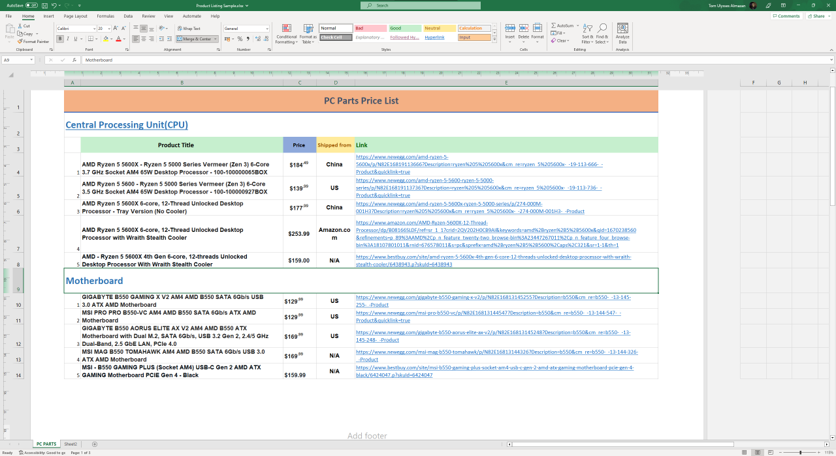
Task: Apply the Good cell style
Action: [x=405, y=28]
